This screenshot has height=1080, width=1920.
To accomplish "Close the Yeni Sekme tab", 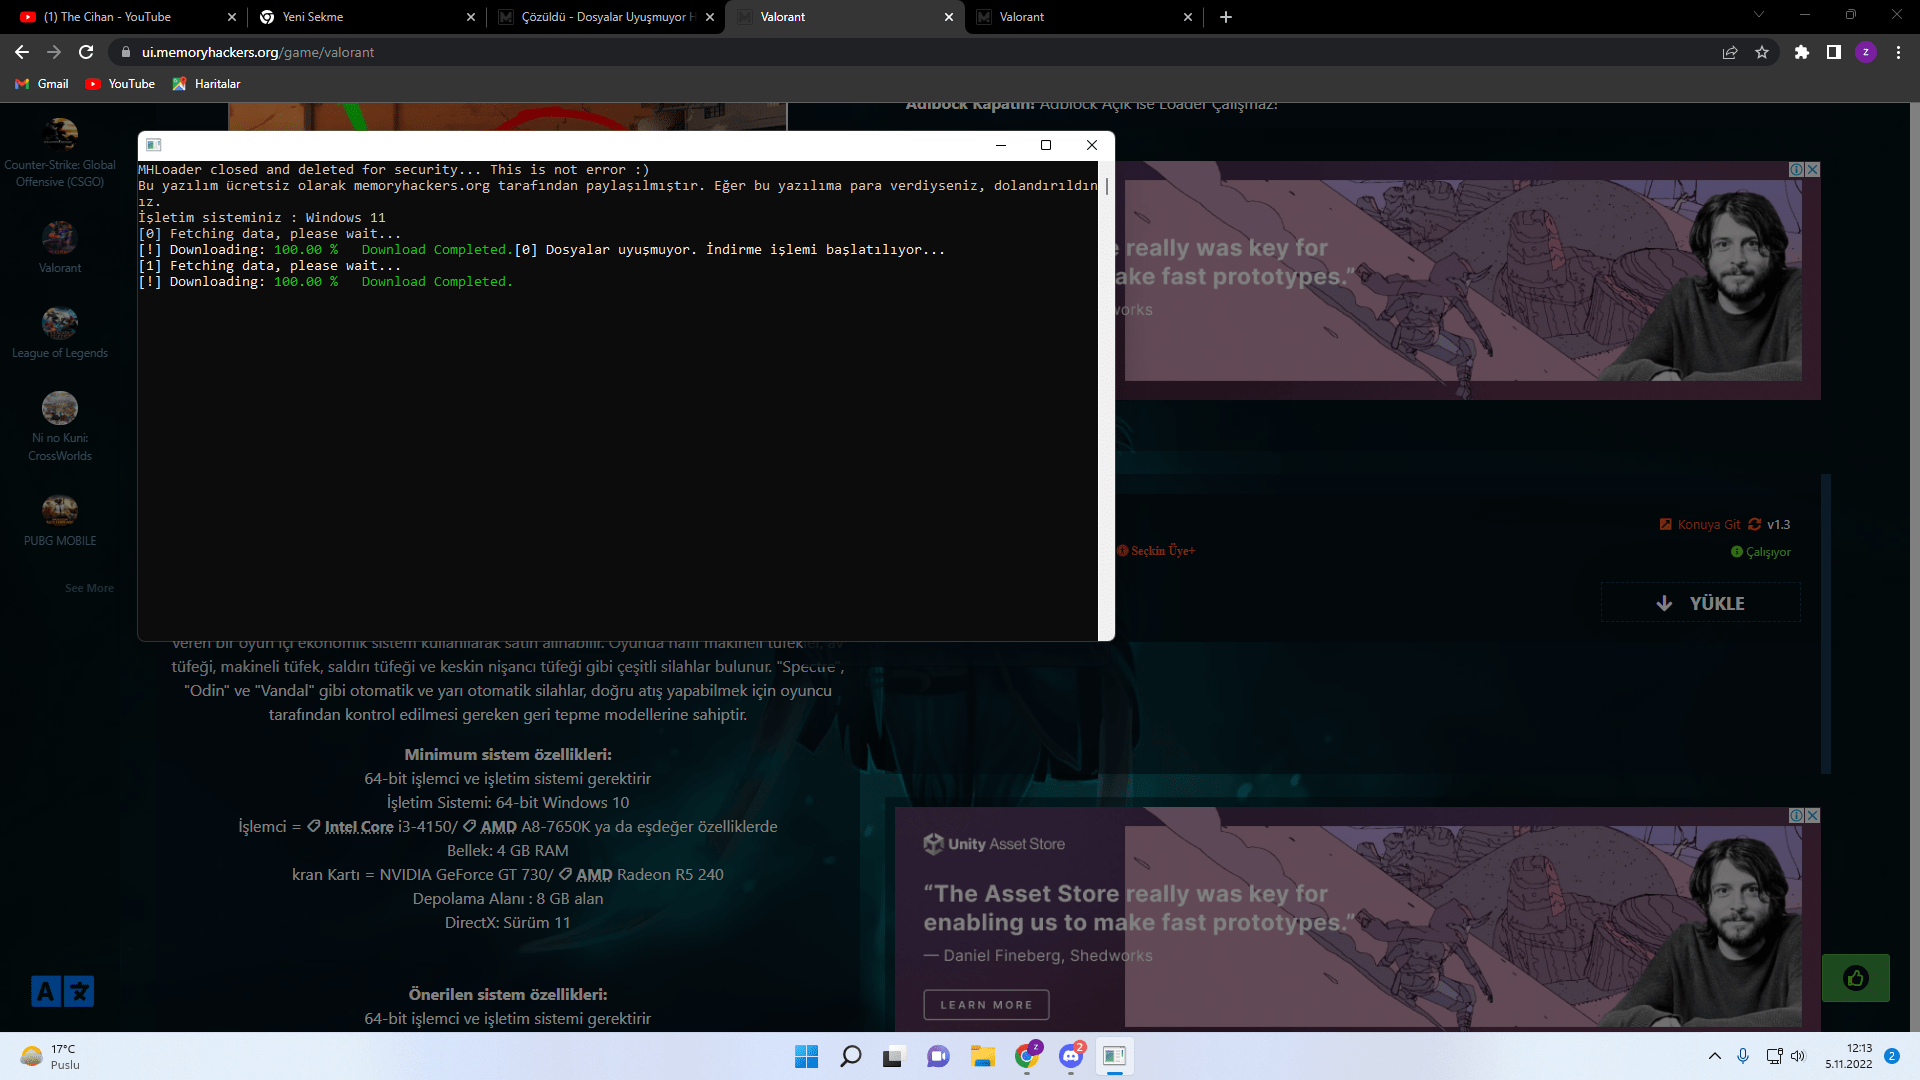I will pyautogui.click(x=471, y=17).
